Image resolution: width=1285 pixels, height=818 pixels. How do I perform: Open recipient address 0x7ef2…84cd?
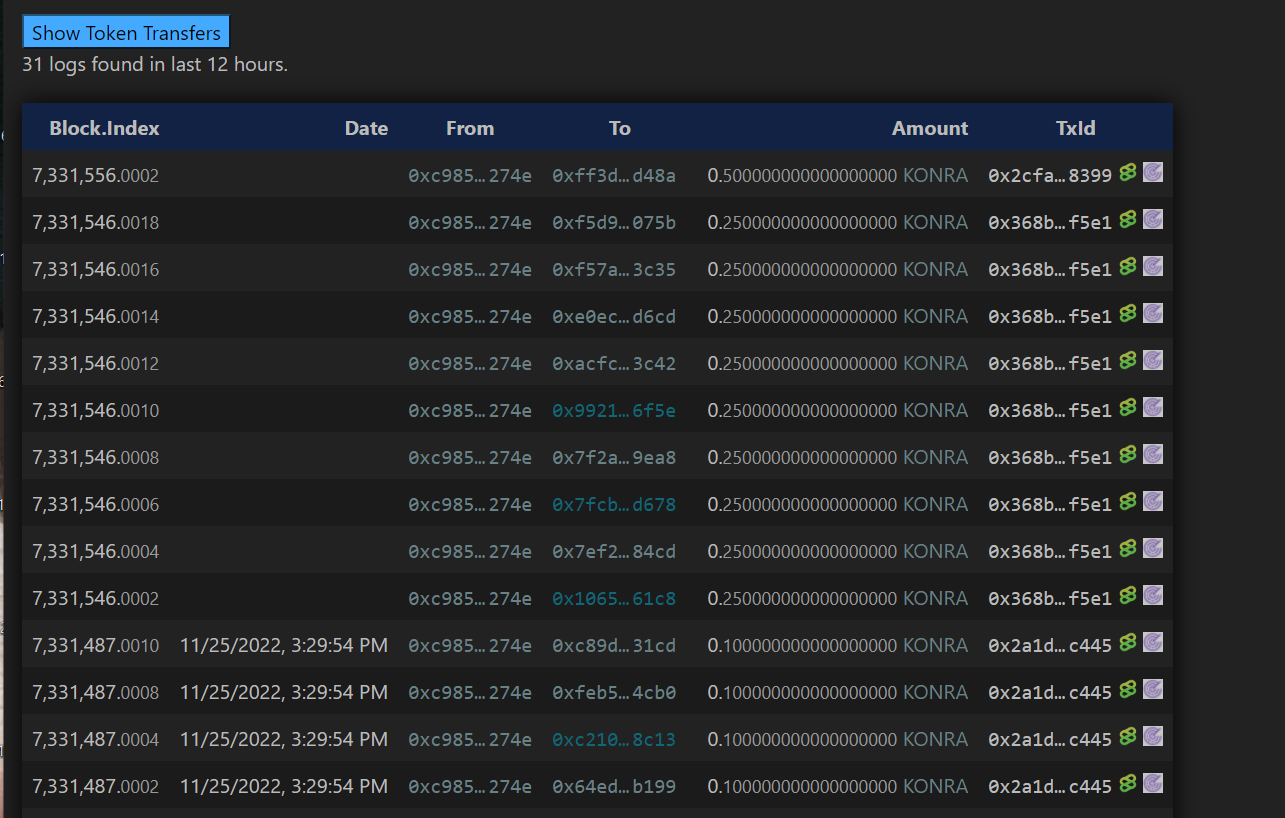614,552
